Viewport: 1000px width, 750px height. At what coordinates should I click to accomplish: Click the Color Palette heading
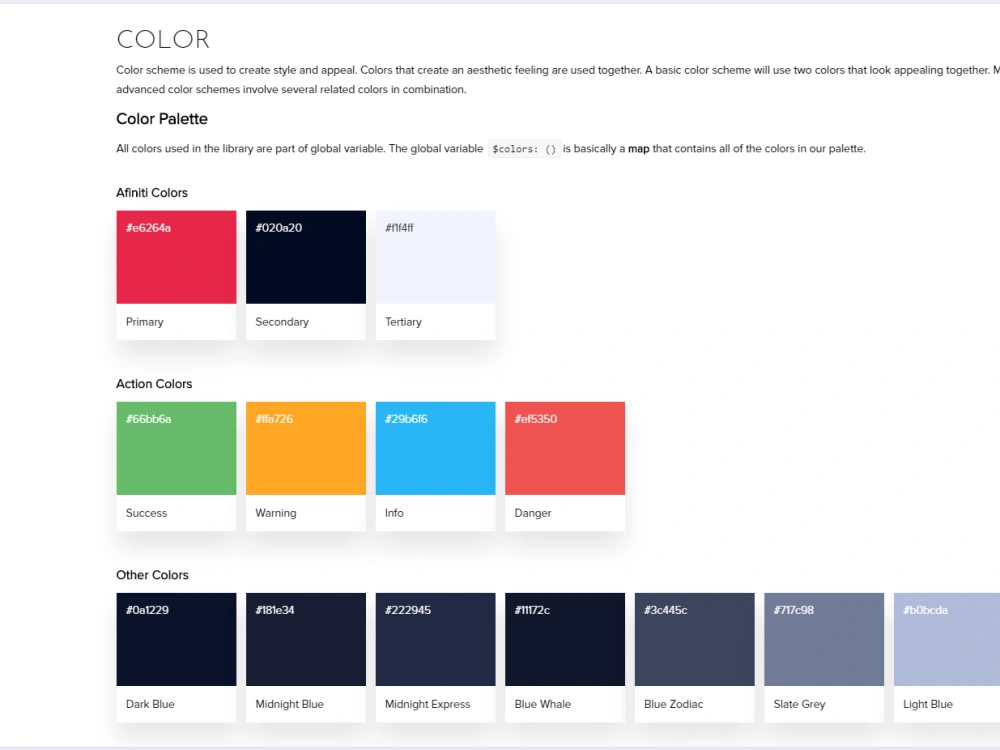tap(162, 119)
